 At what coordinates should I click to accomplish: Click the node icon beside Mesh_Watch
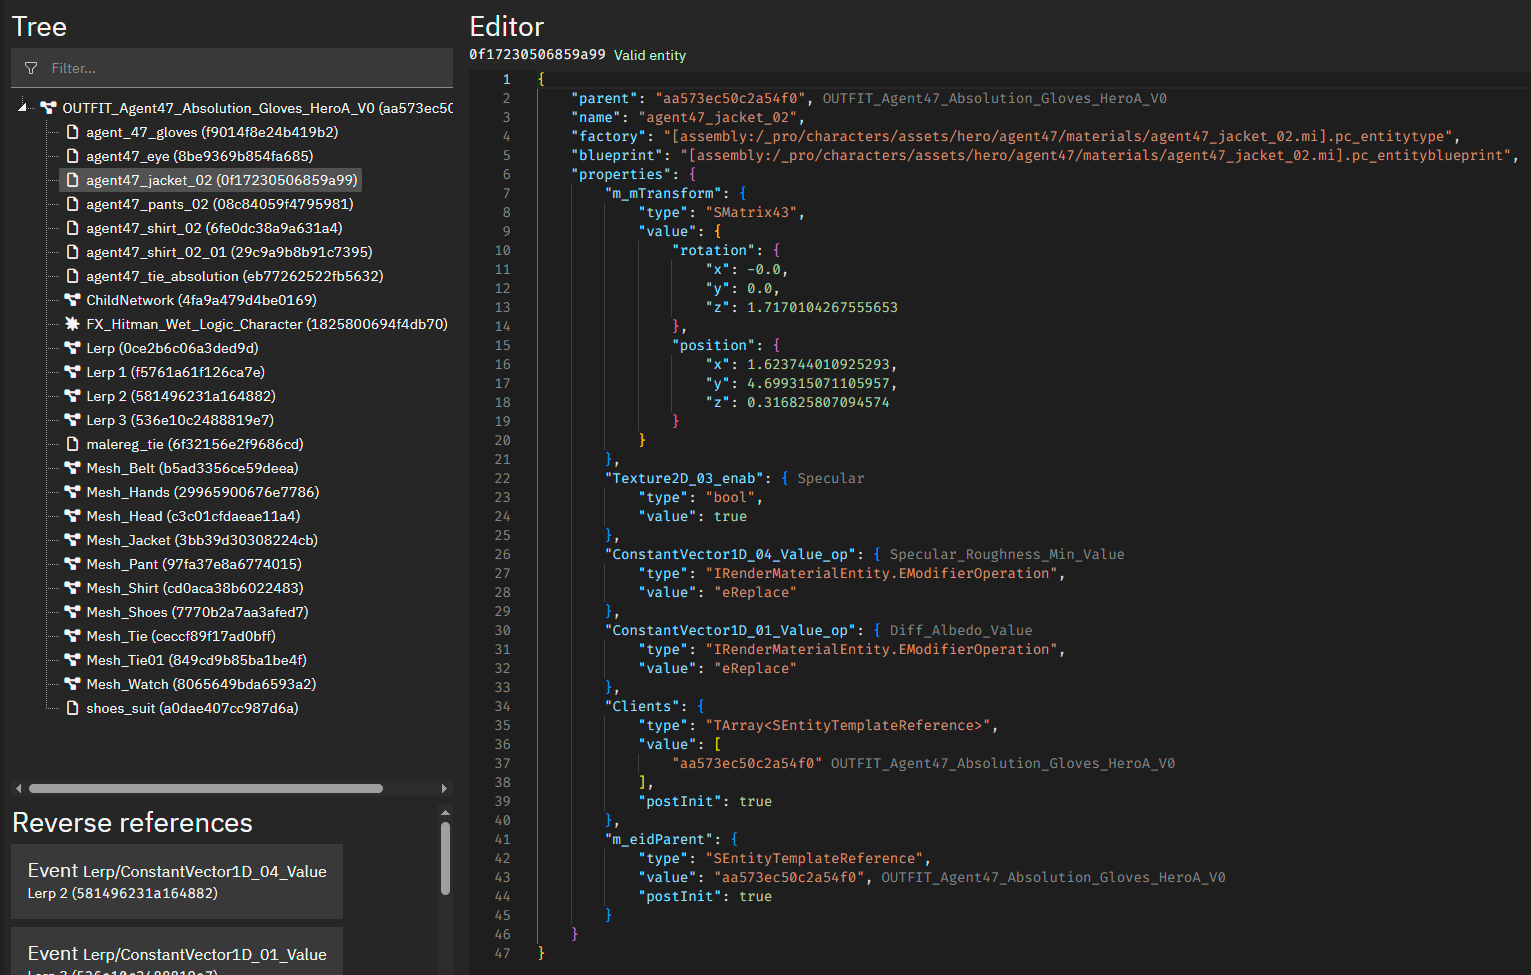(x=72, y=684)
